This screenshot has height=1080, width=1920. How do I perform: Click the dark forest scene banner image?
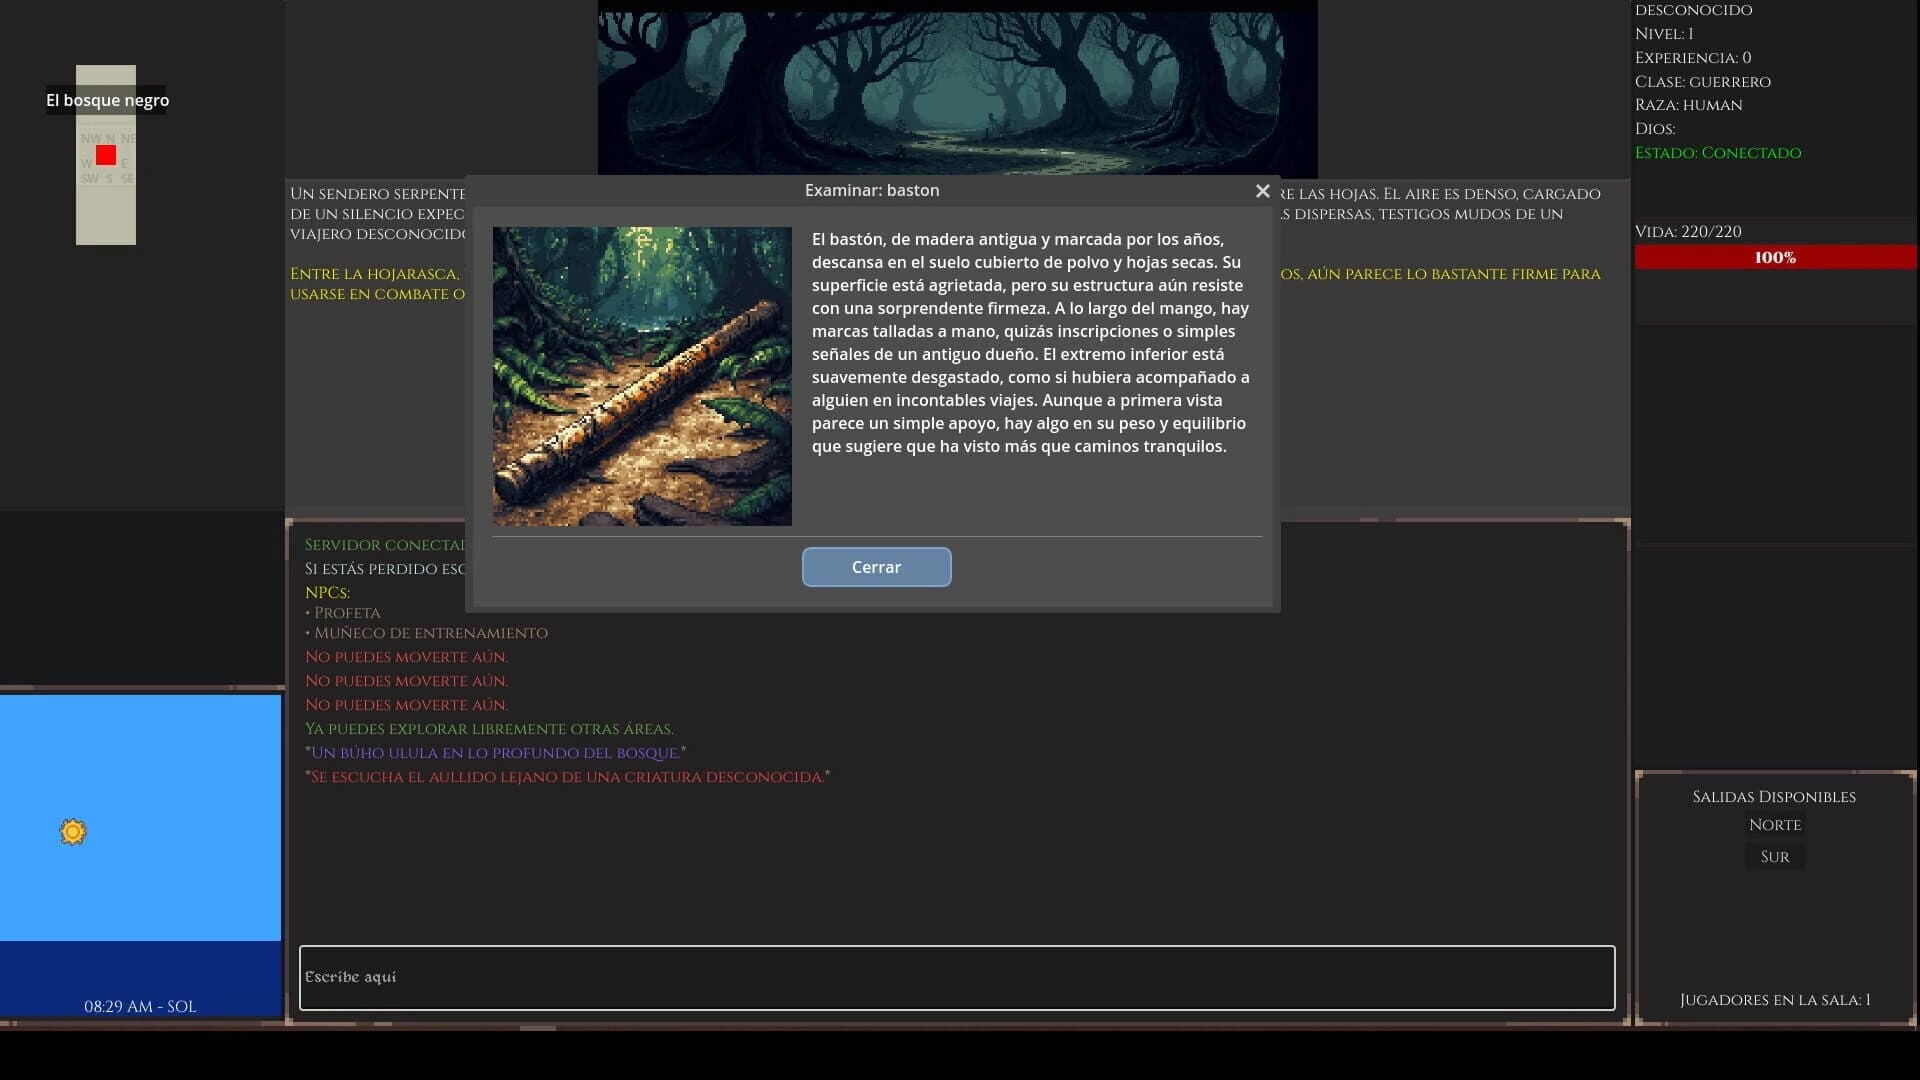(957, 85)
